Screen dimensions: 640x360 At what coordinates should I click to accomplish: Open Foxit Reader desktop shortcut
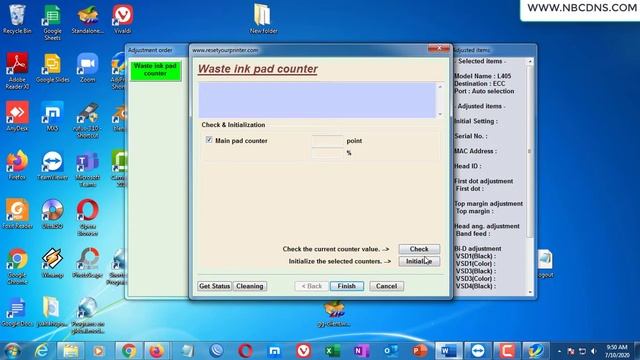(17, 214)
